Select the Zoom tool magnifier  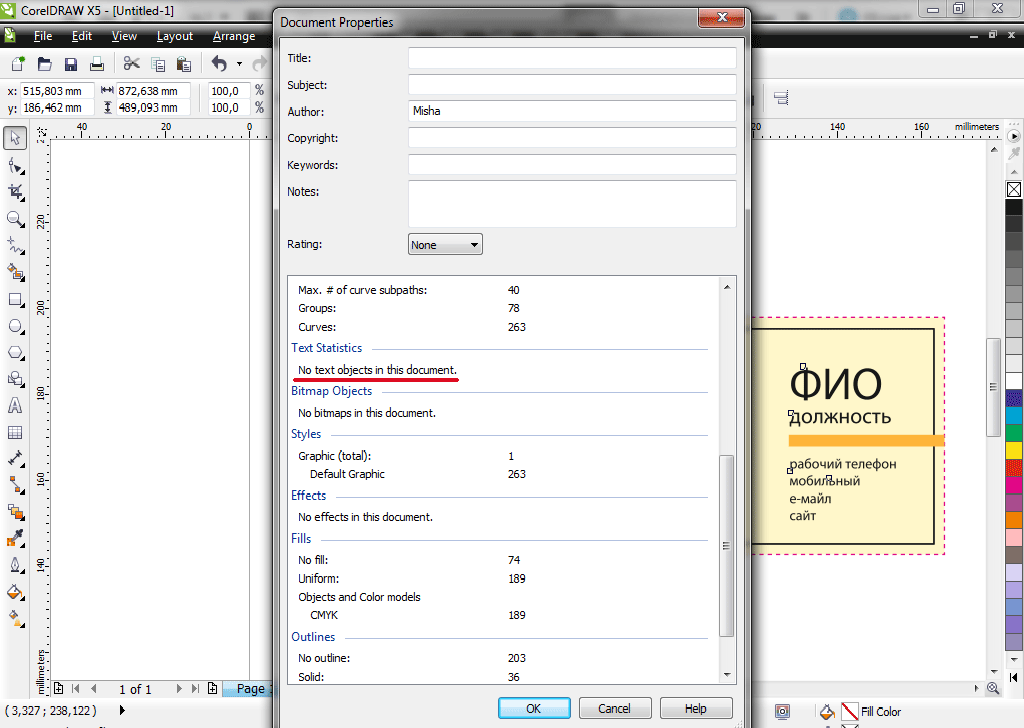[15, 218]
